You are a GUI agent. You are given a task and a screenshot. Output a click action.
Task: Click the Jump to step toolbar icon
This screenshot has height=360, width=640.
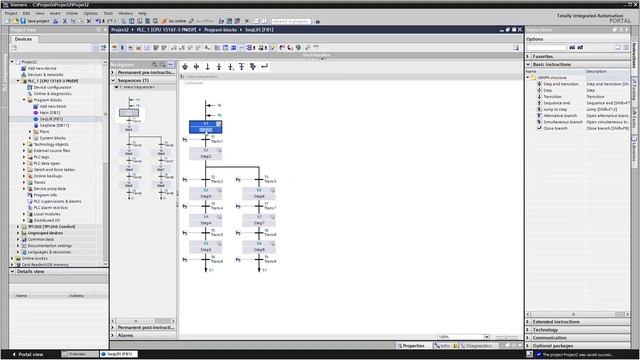tap(231, 67)
